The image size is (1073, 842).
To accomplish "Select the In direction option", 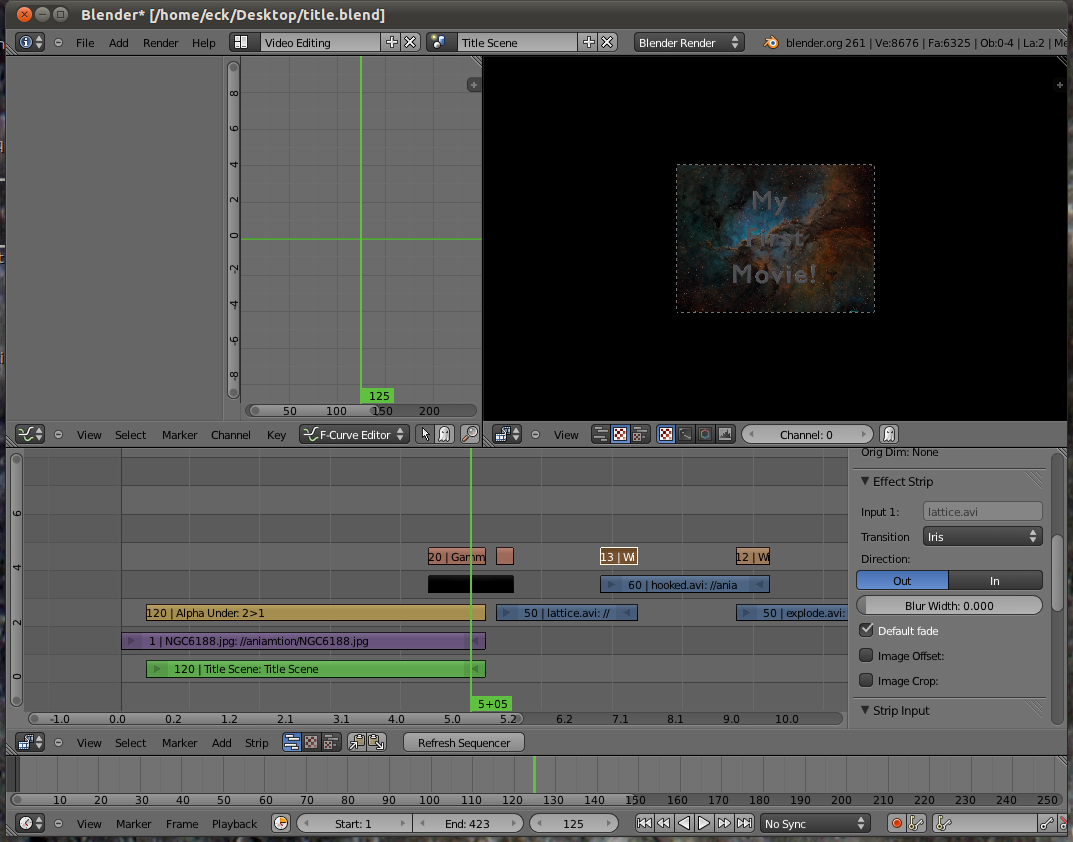I will [995, 581].
